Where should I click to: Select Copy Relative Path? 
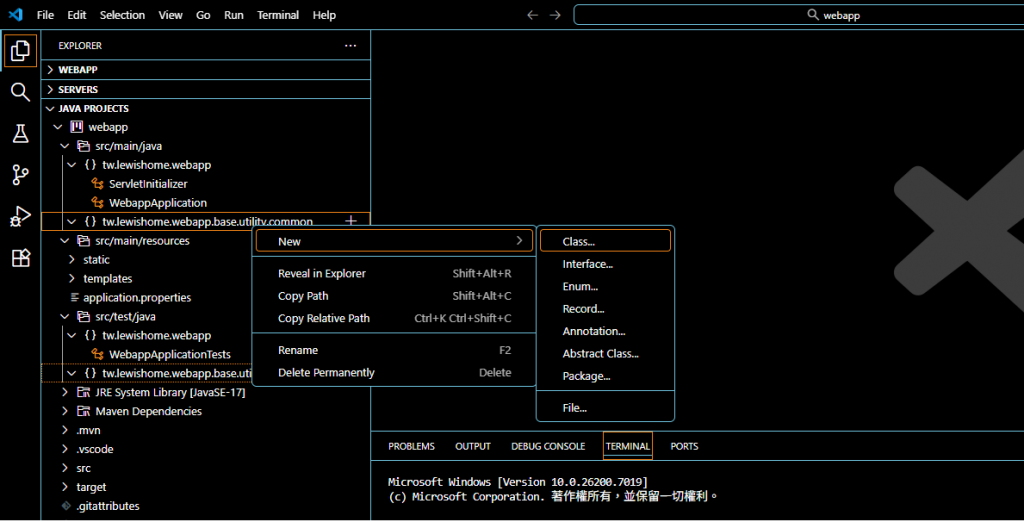point(394,318)
